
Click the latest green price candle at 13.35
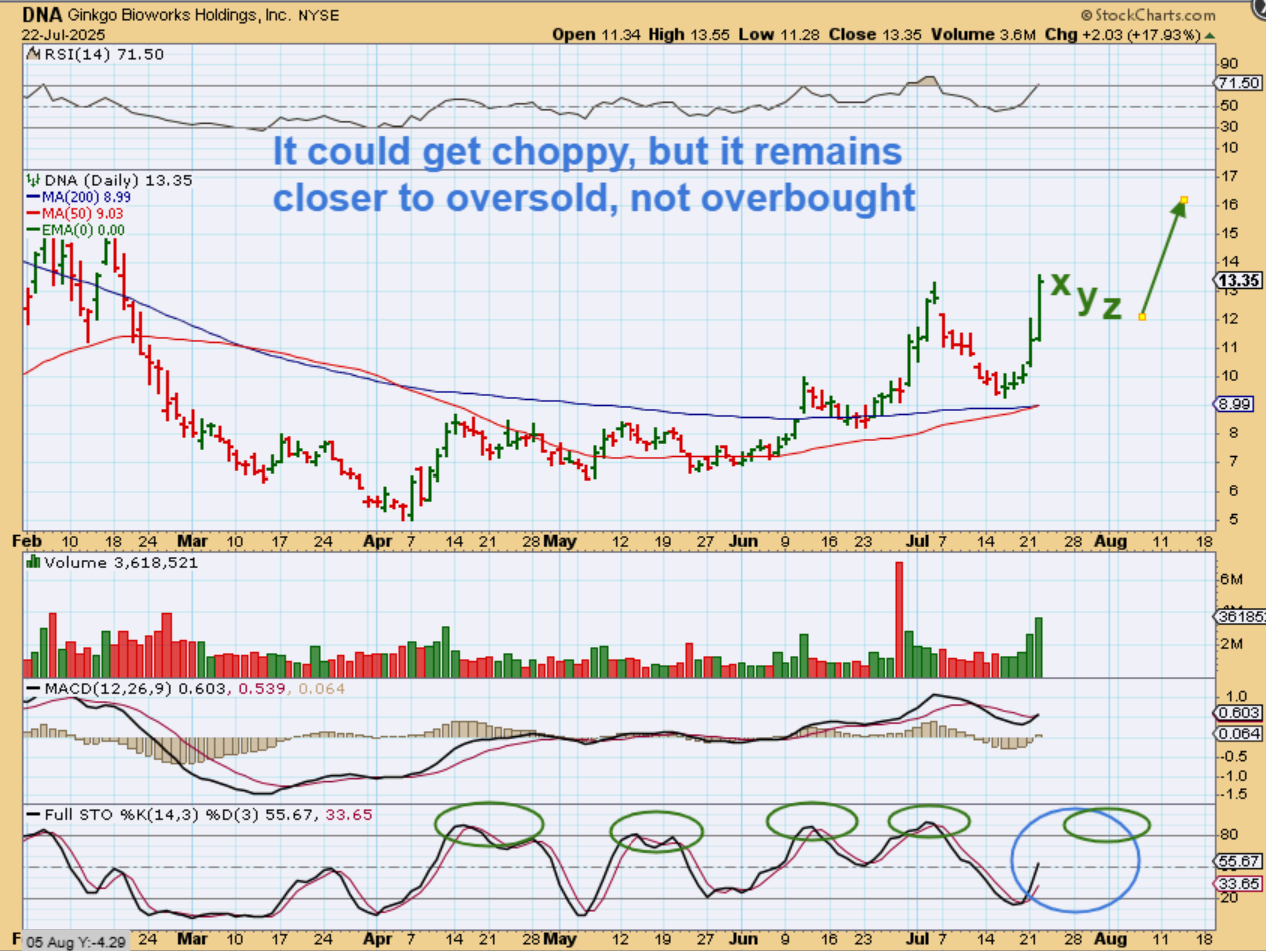pos(1040,307)
